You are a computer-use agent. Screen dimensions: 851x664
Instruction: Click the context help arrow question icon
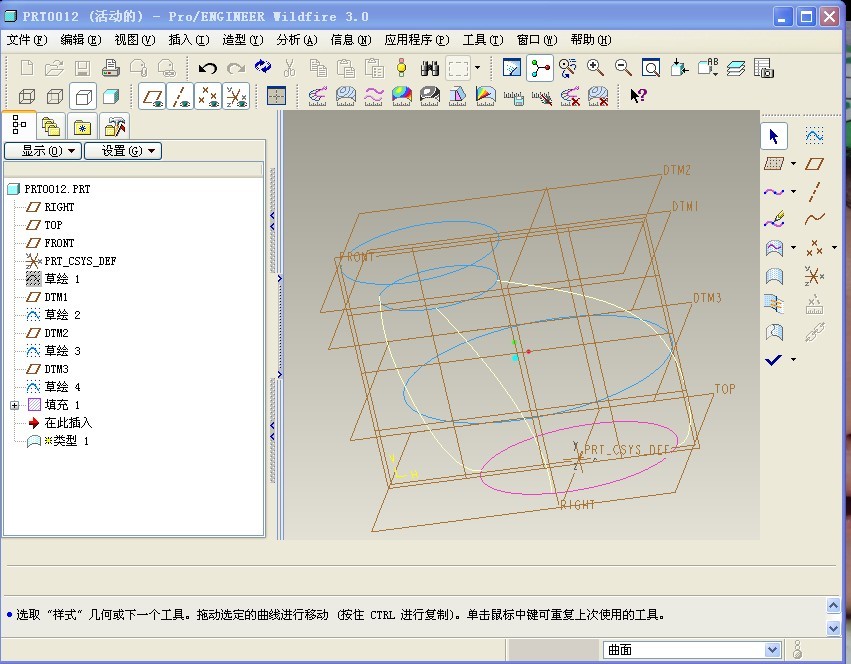(x=638, y=96)
